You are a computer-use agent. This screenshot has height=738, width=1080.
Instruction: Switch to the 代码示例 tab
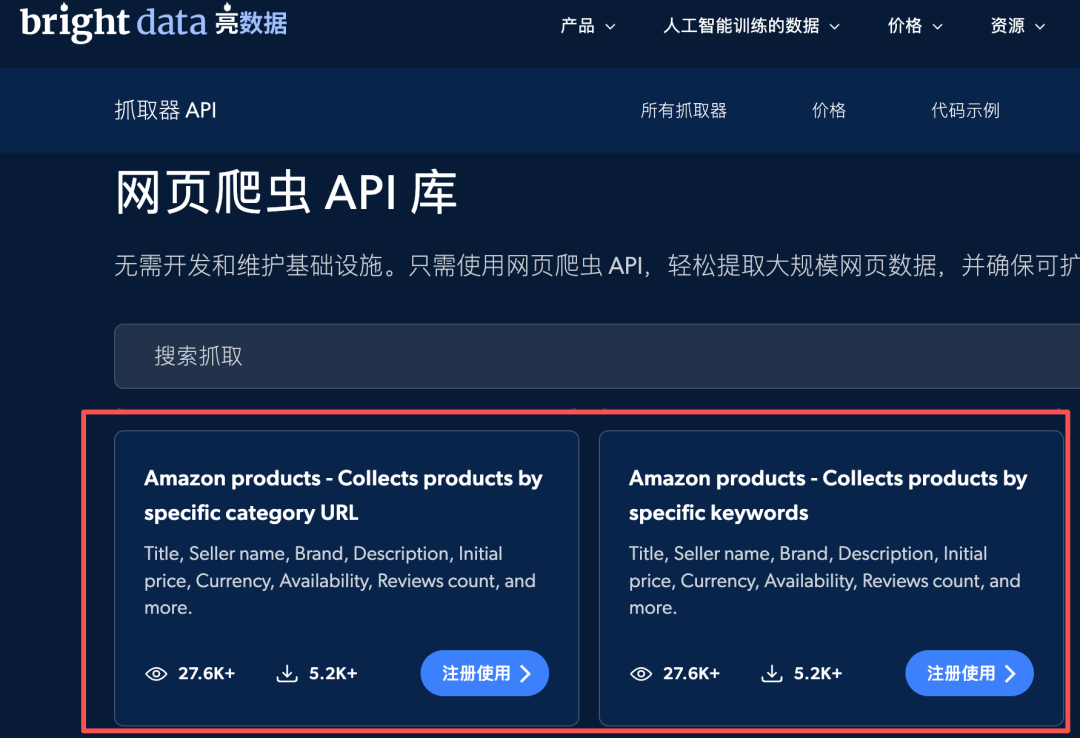965,110
